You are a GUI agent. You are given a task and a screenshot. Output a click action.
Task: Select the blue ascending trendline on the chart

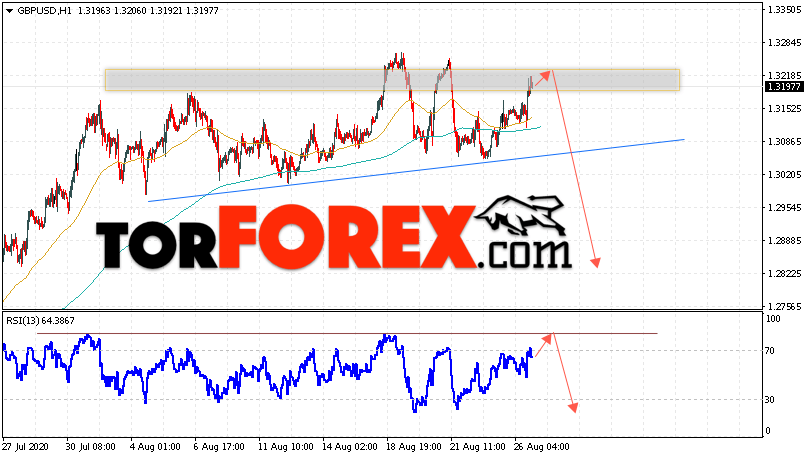point(416,170)
